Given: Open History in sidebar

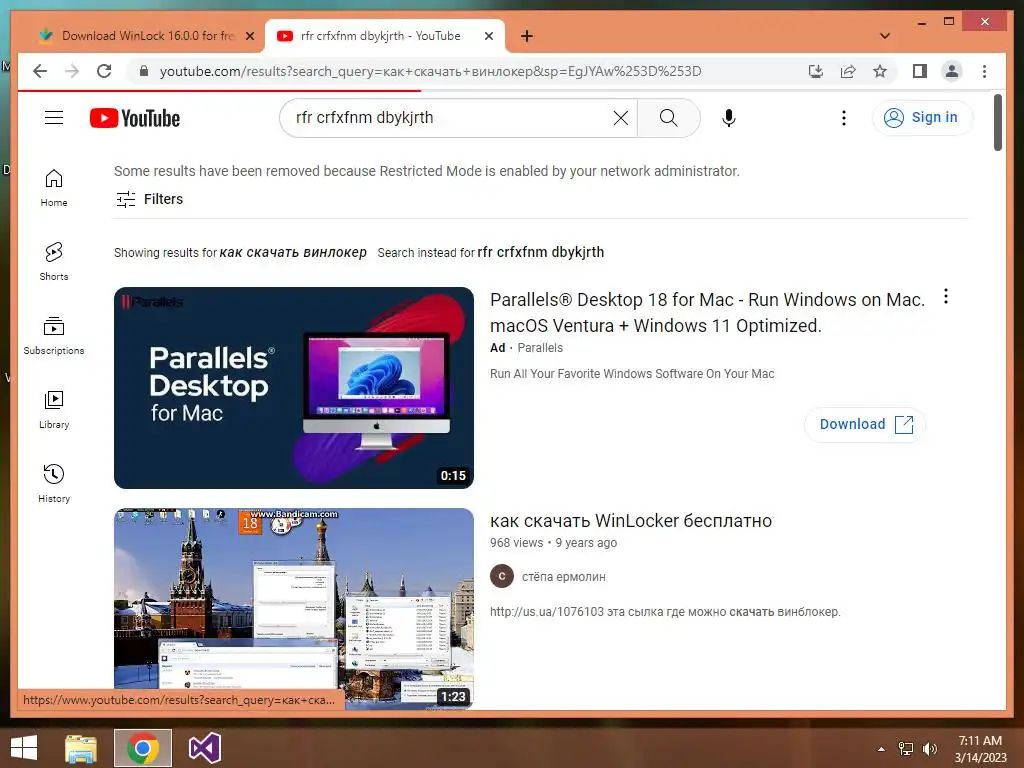Looking at the screenshot, I should (54, 483).
